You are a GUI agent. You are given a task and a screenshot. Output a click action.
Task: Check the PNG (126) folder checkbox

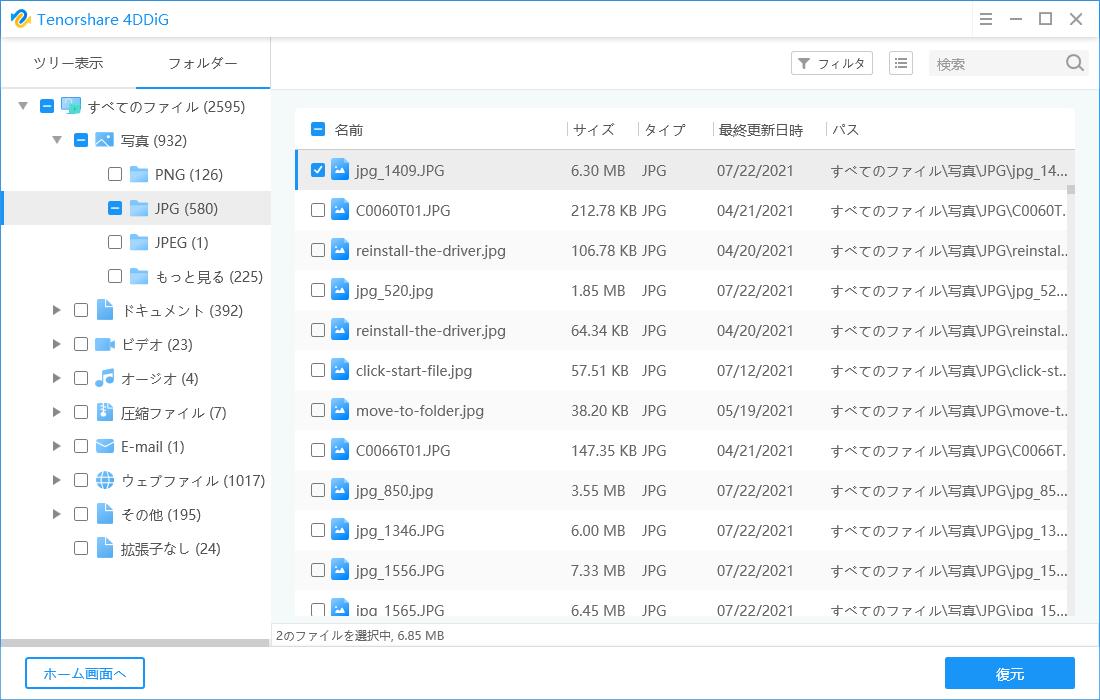(115, 175)
